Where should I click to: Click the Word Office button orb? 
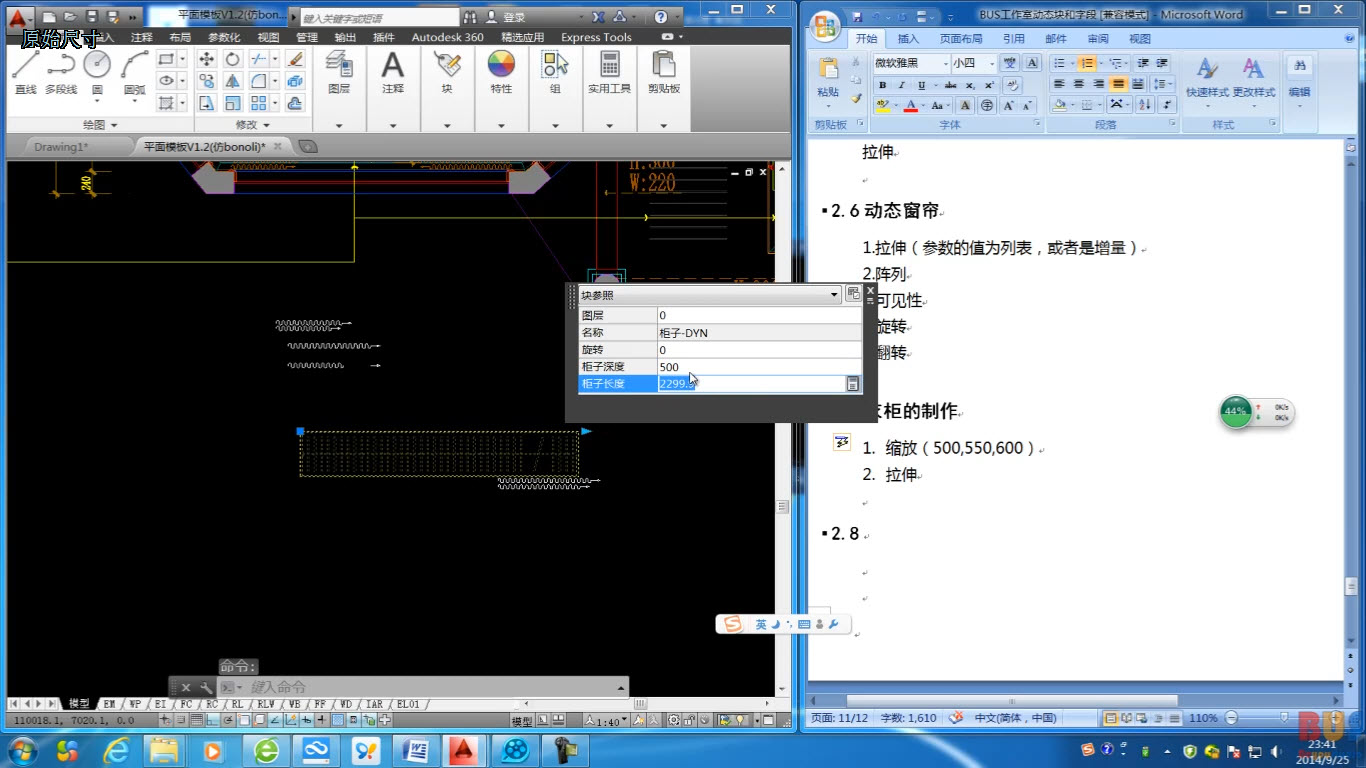(x=825, y=27)
